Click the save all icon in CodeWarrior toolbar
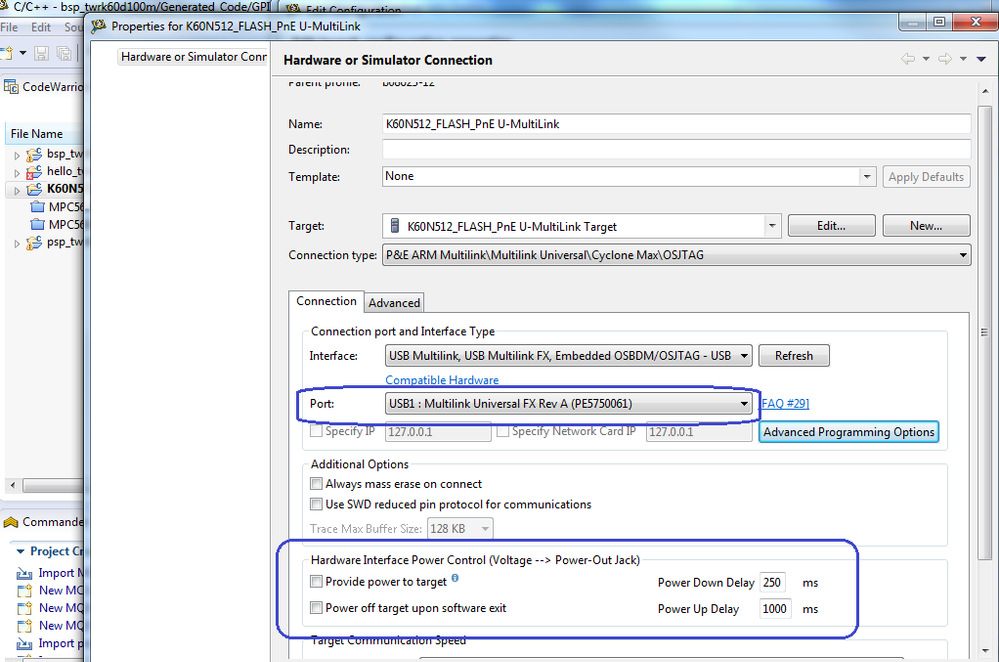Viewport: 999px width, 662px height. (64, 54)
